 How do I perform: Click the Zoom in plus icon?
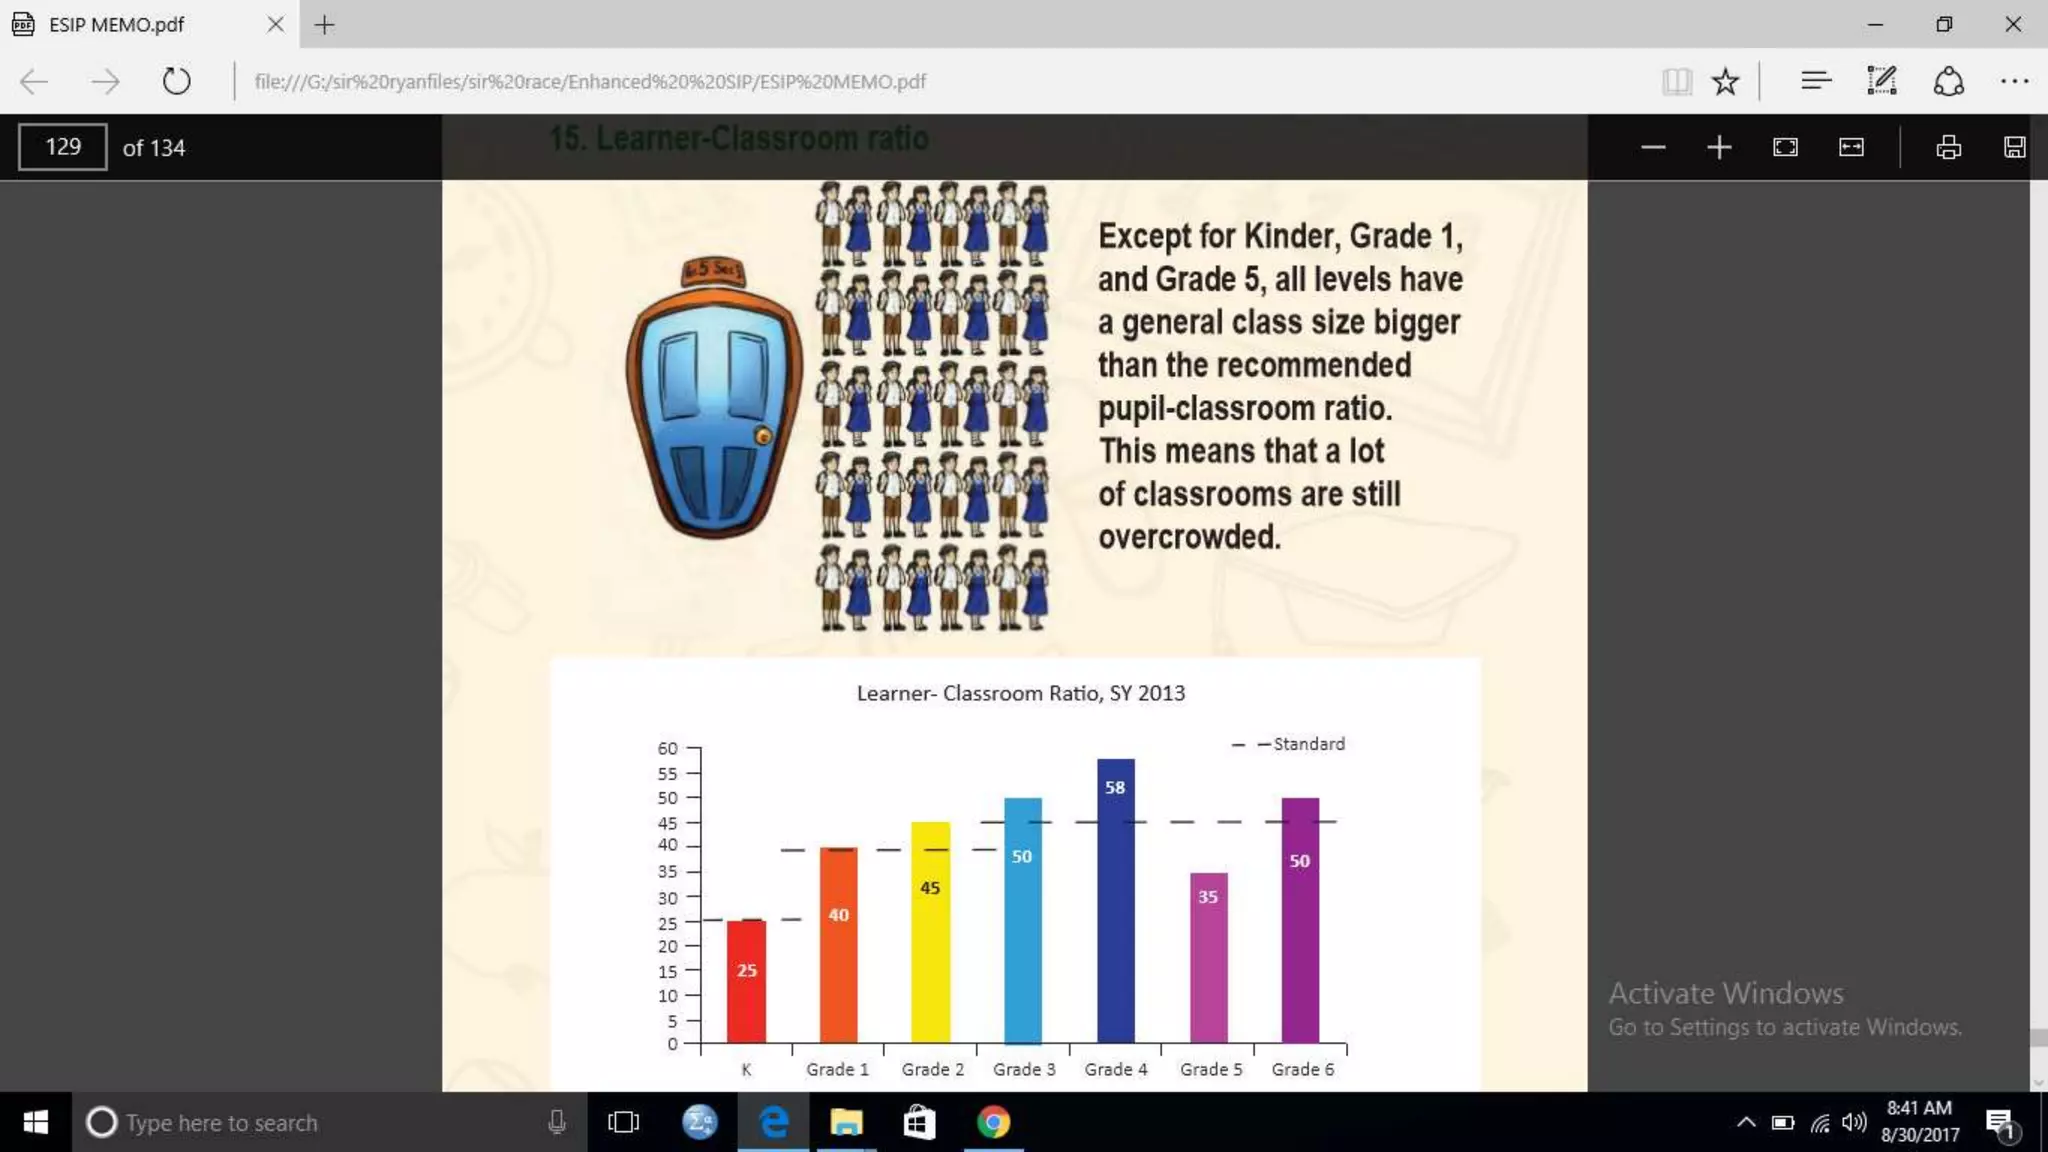(x=1719, y=148)
